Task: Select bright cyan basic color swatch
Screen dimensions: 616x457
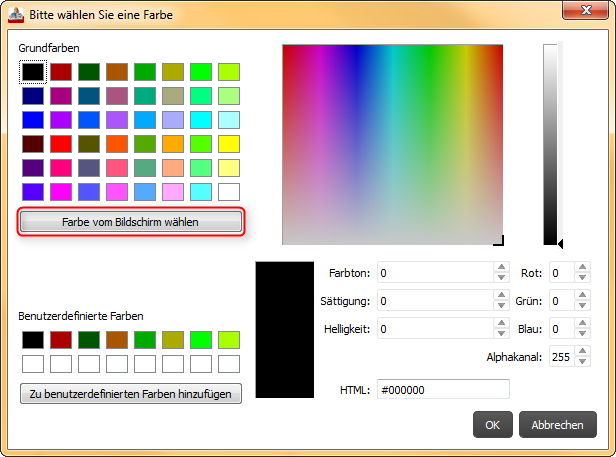Action: tap(201, 120)
